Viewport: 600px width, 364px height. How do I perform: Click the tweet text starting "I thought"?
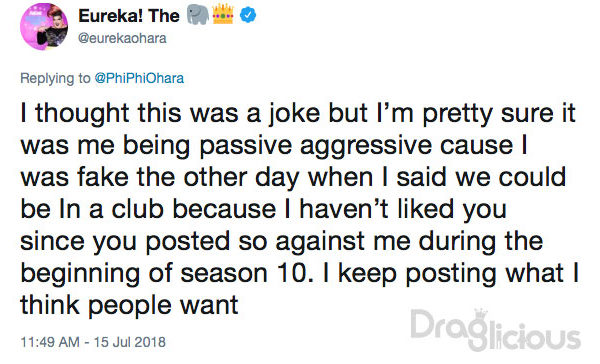click(x=300, y=209)
